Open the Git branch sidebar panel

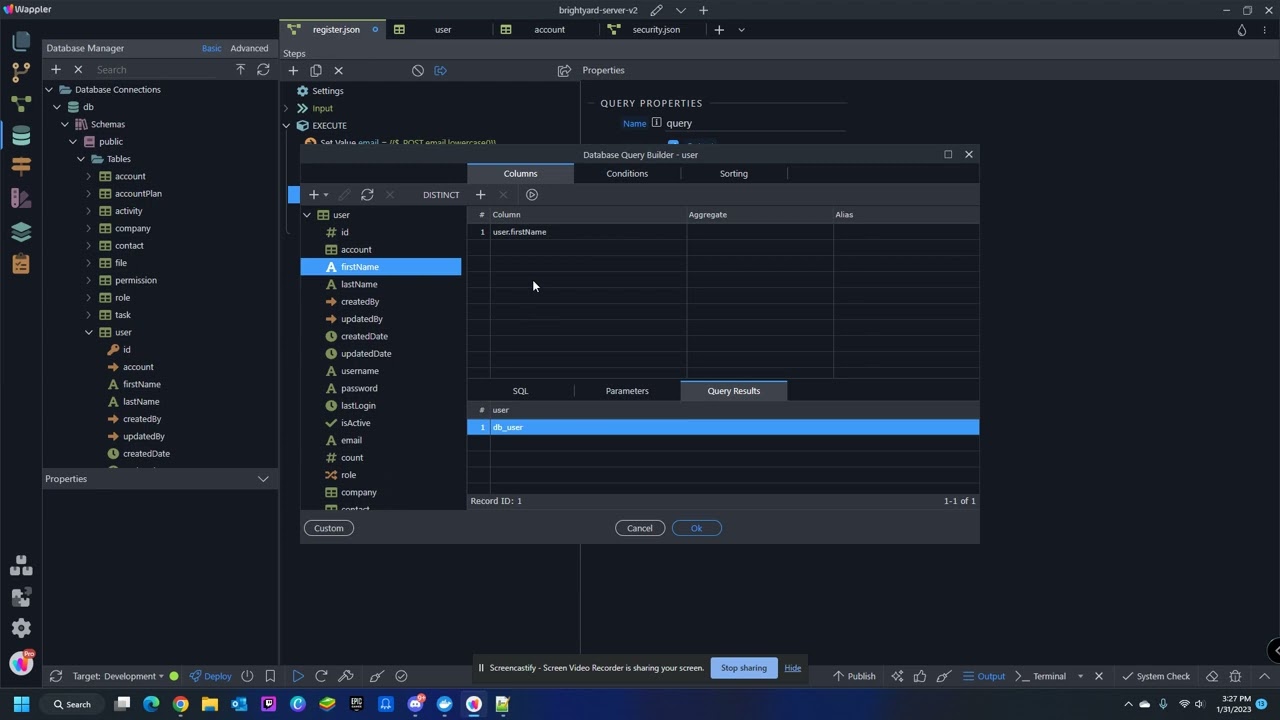coord(21,72)
